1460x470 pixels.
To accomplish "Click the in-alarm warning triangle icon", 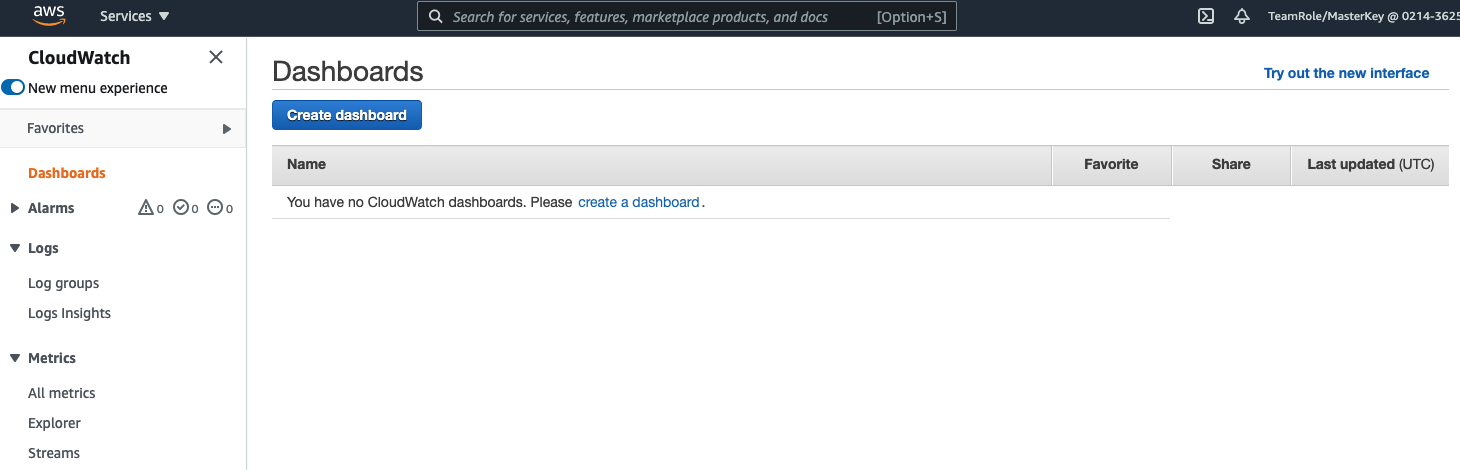I will 146,208.
